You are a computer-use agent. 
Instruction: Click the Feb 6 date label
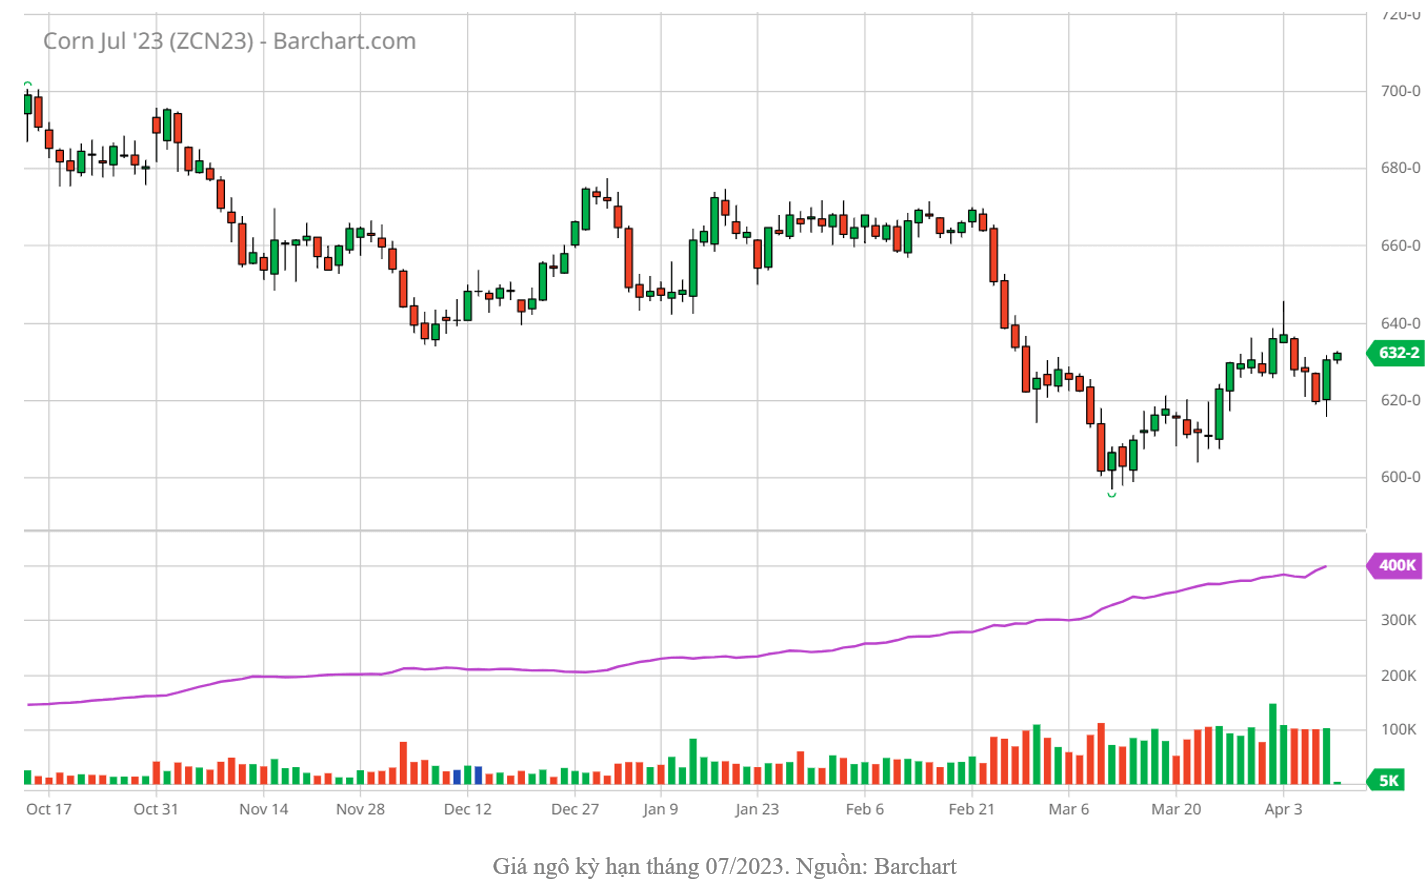pos(865,809)
